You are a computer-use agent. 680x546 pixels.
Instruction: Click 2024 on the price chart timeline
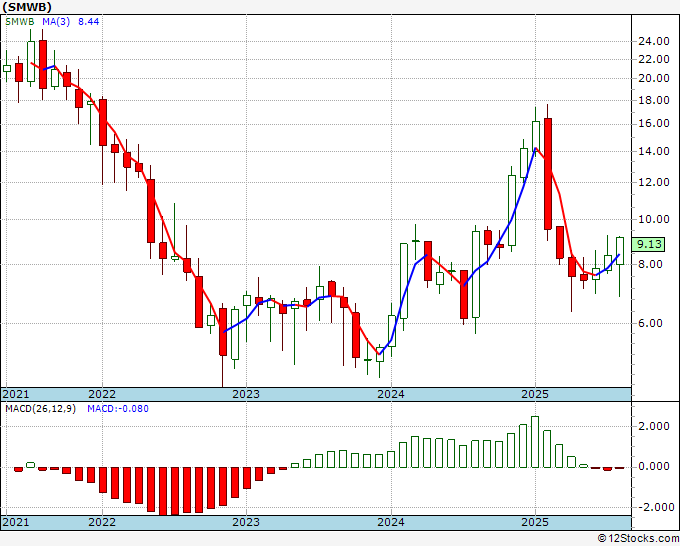click(x=391, y=394)
